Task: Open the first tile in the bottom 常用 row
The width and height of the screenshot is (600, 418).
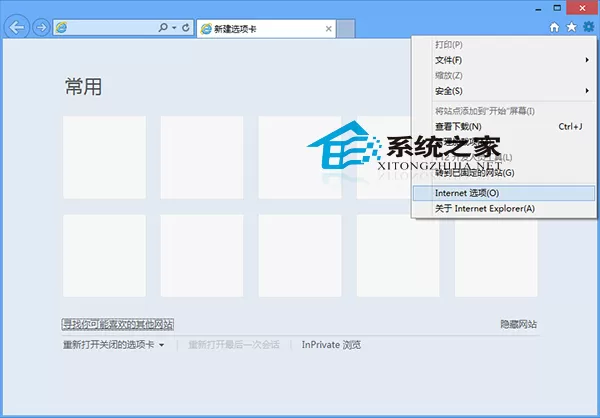Action: pyautogui.click(x=104, y=256)
